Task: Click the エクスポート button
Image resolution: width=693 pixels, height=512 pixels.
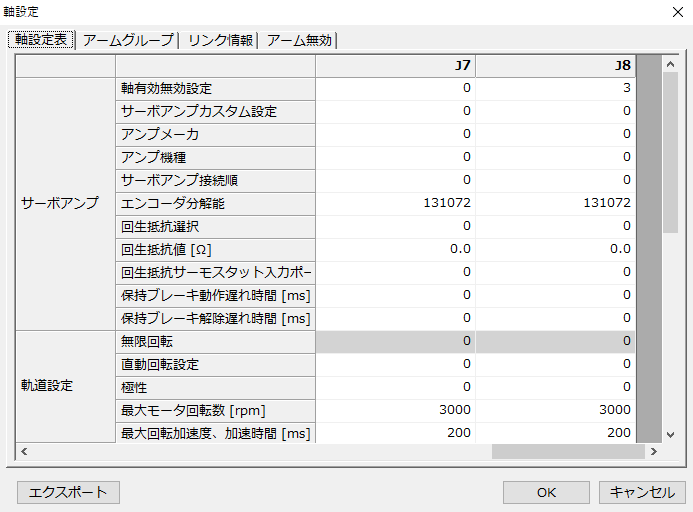Action: click(x=68, y=492)
